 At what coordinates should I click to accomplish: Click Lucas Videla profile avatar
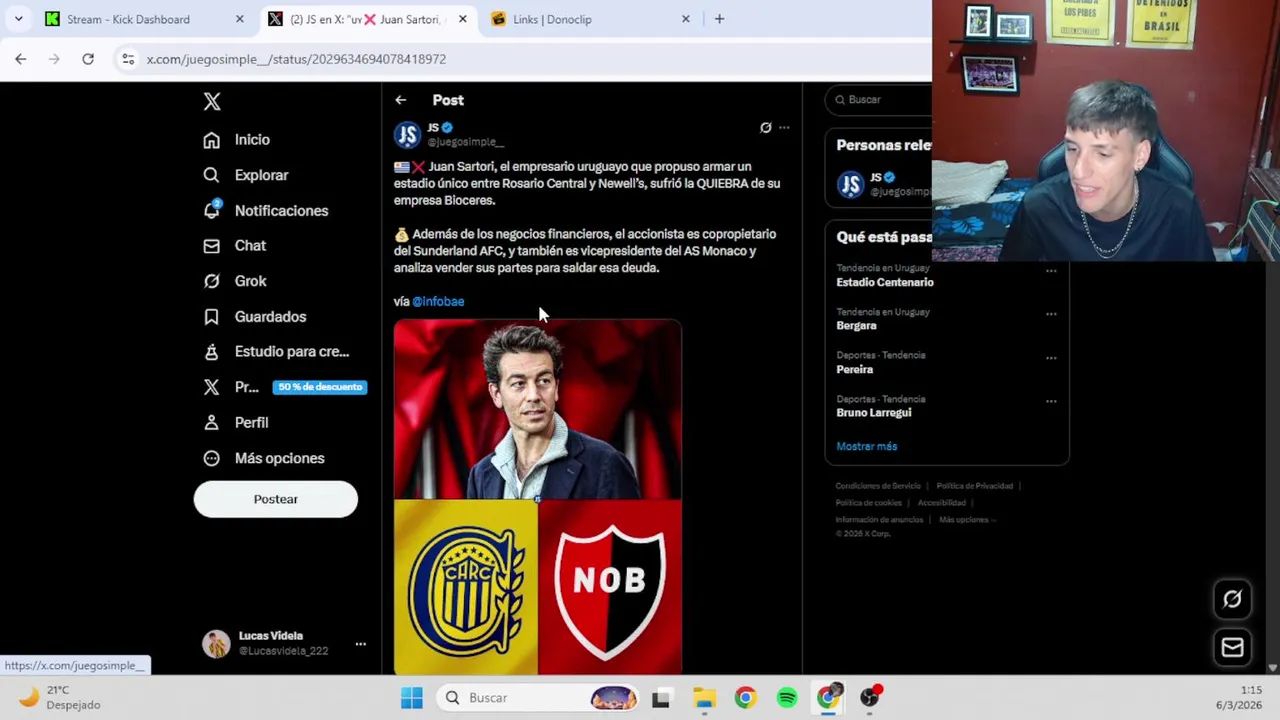(216, 644)
